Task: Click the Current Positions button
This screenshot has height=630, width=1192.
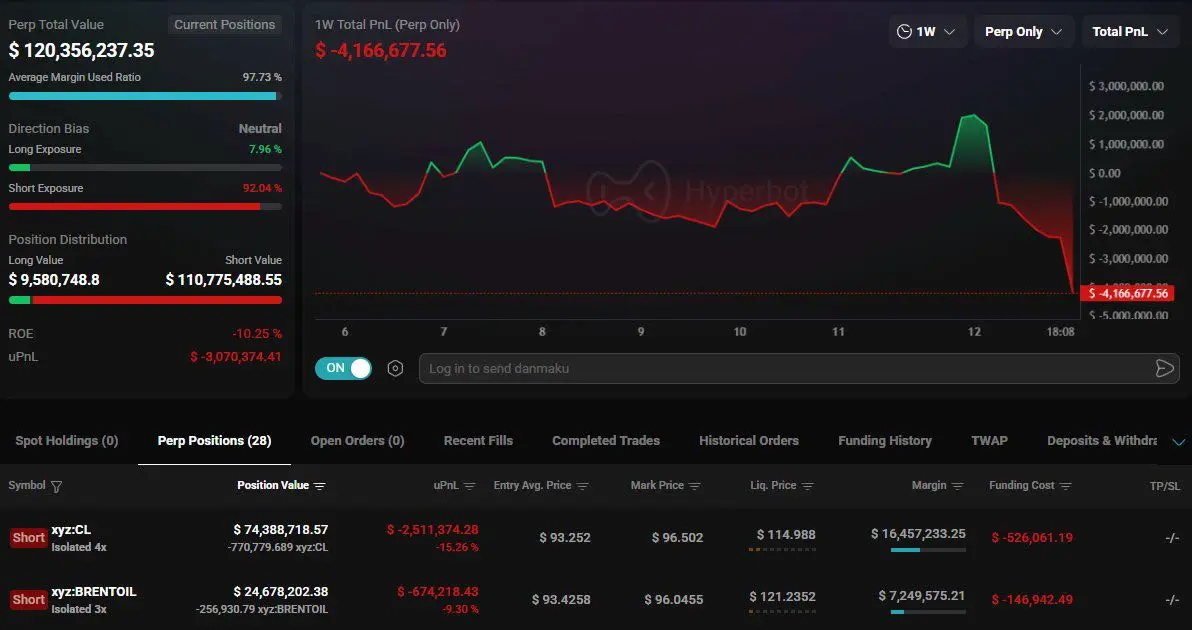Action: [x=224, y=24]
